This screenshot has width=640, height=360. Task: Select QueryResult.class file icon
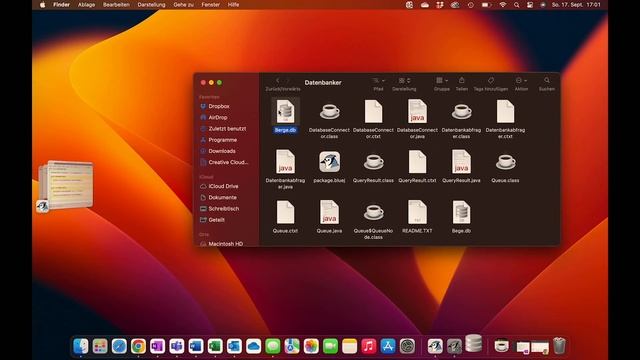(373, 162)
